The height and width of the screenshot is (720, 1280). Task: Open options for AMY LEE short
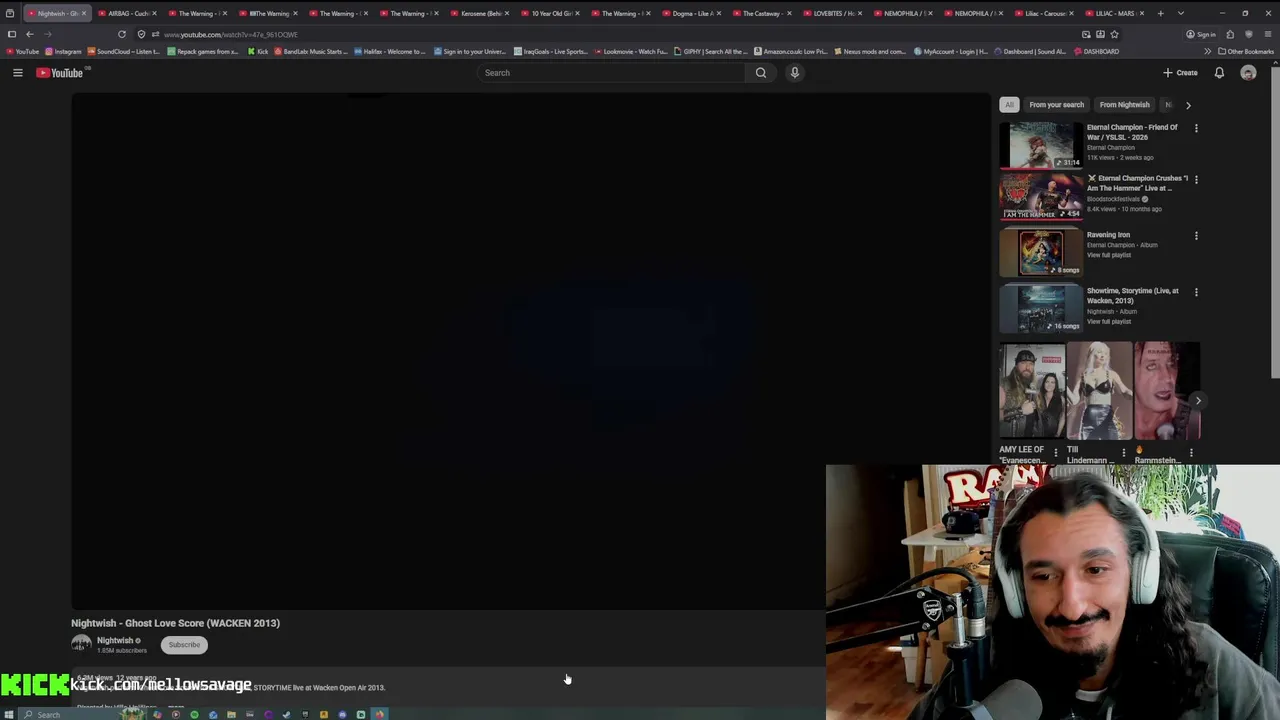pos(1055,453)
